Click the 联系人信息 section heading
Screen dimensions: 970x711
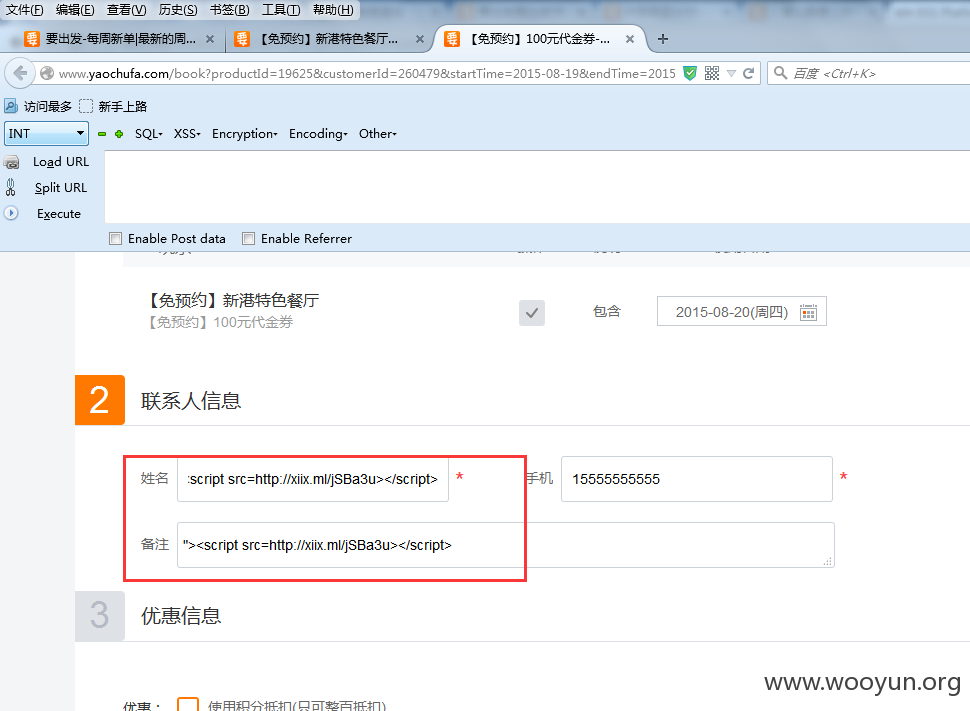pos(191,401)
